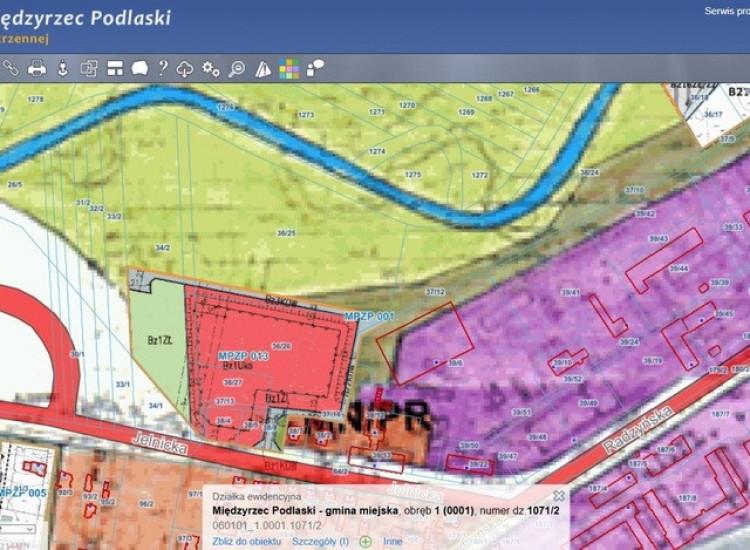Click parcel number 1272 on map

tap(479, 175)
